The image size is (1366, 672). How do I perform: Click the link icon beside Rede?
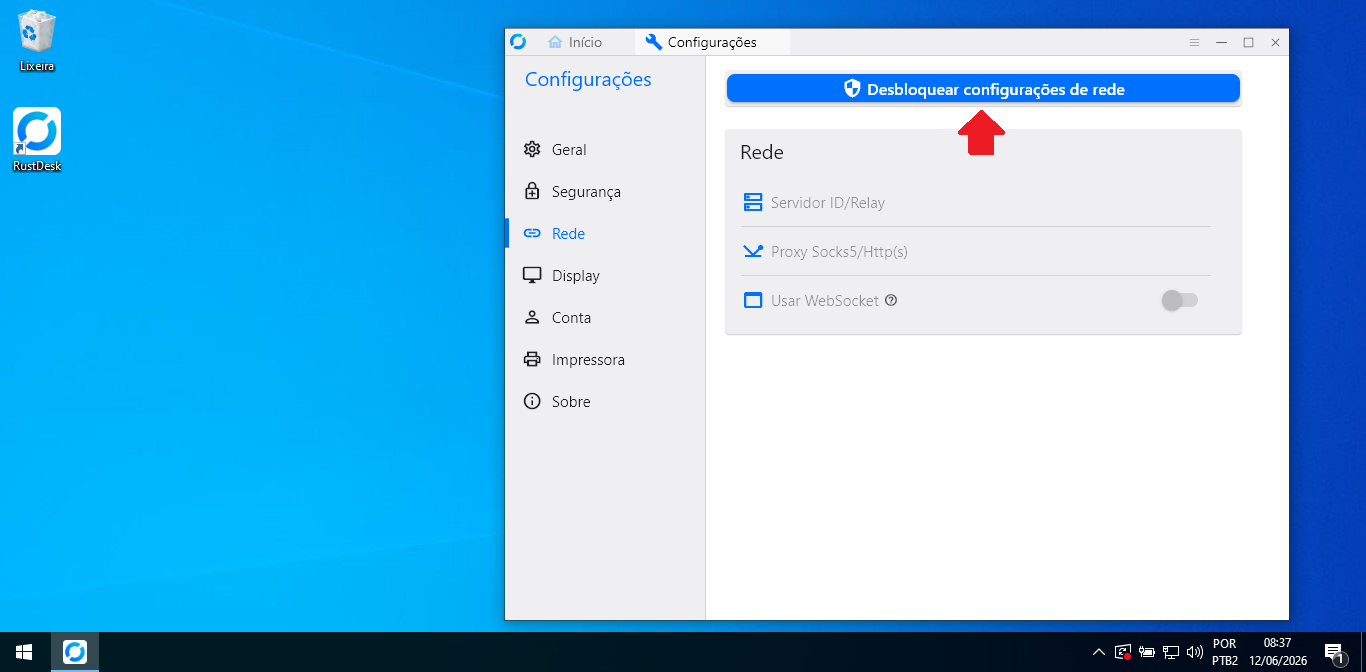(x=532, y=234)
